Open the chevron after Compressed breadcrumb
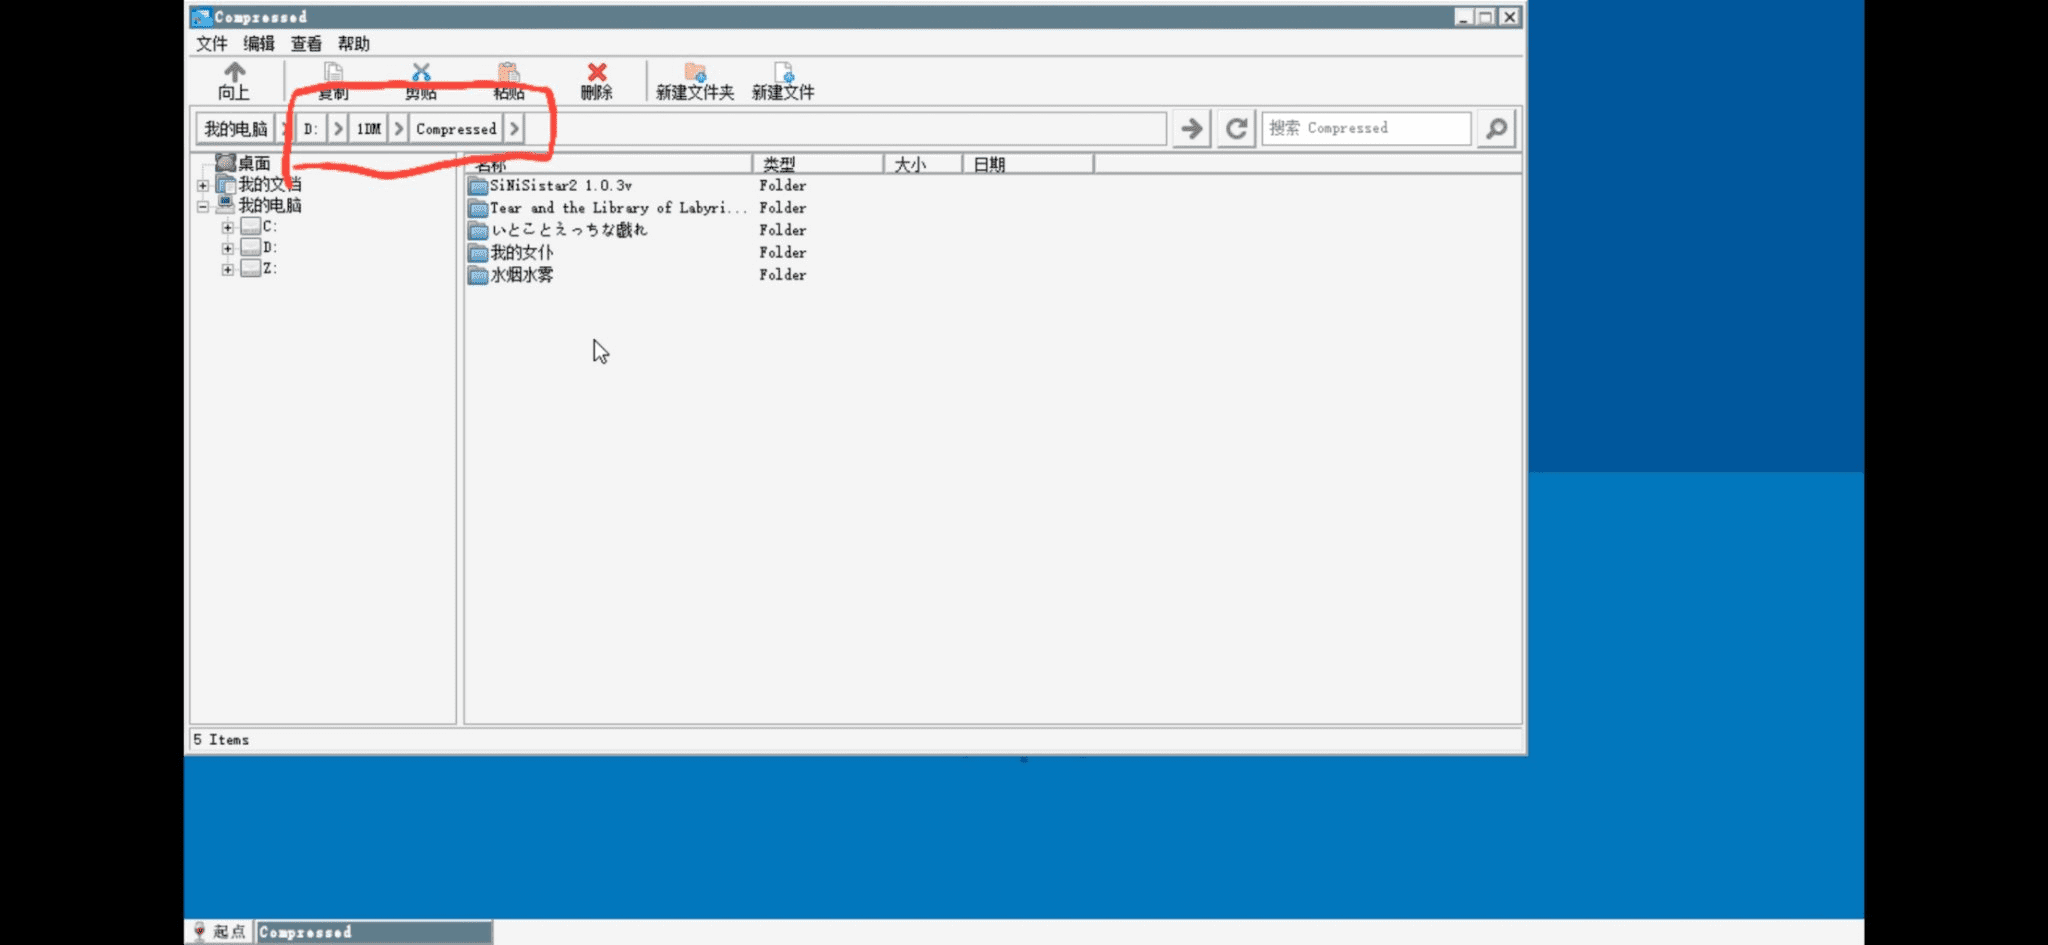The image size is (2048, 945). 514,129
